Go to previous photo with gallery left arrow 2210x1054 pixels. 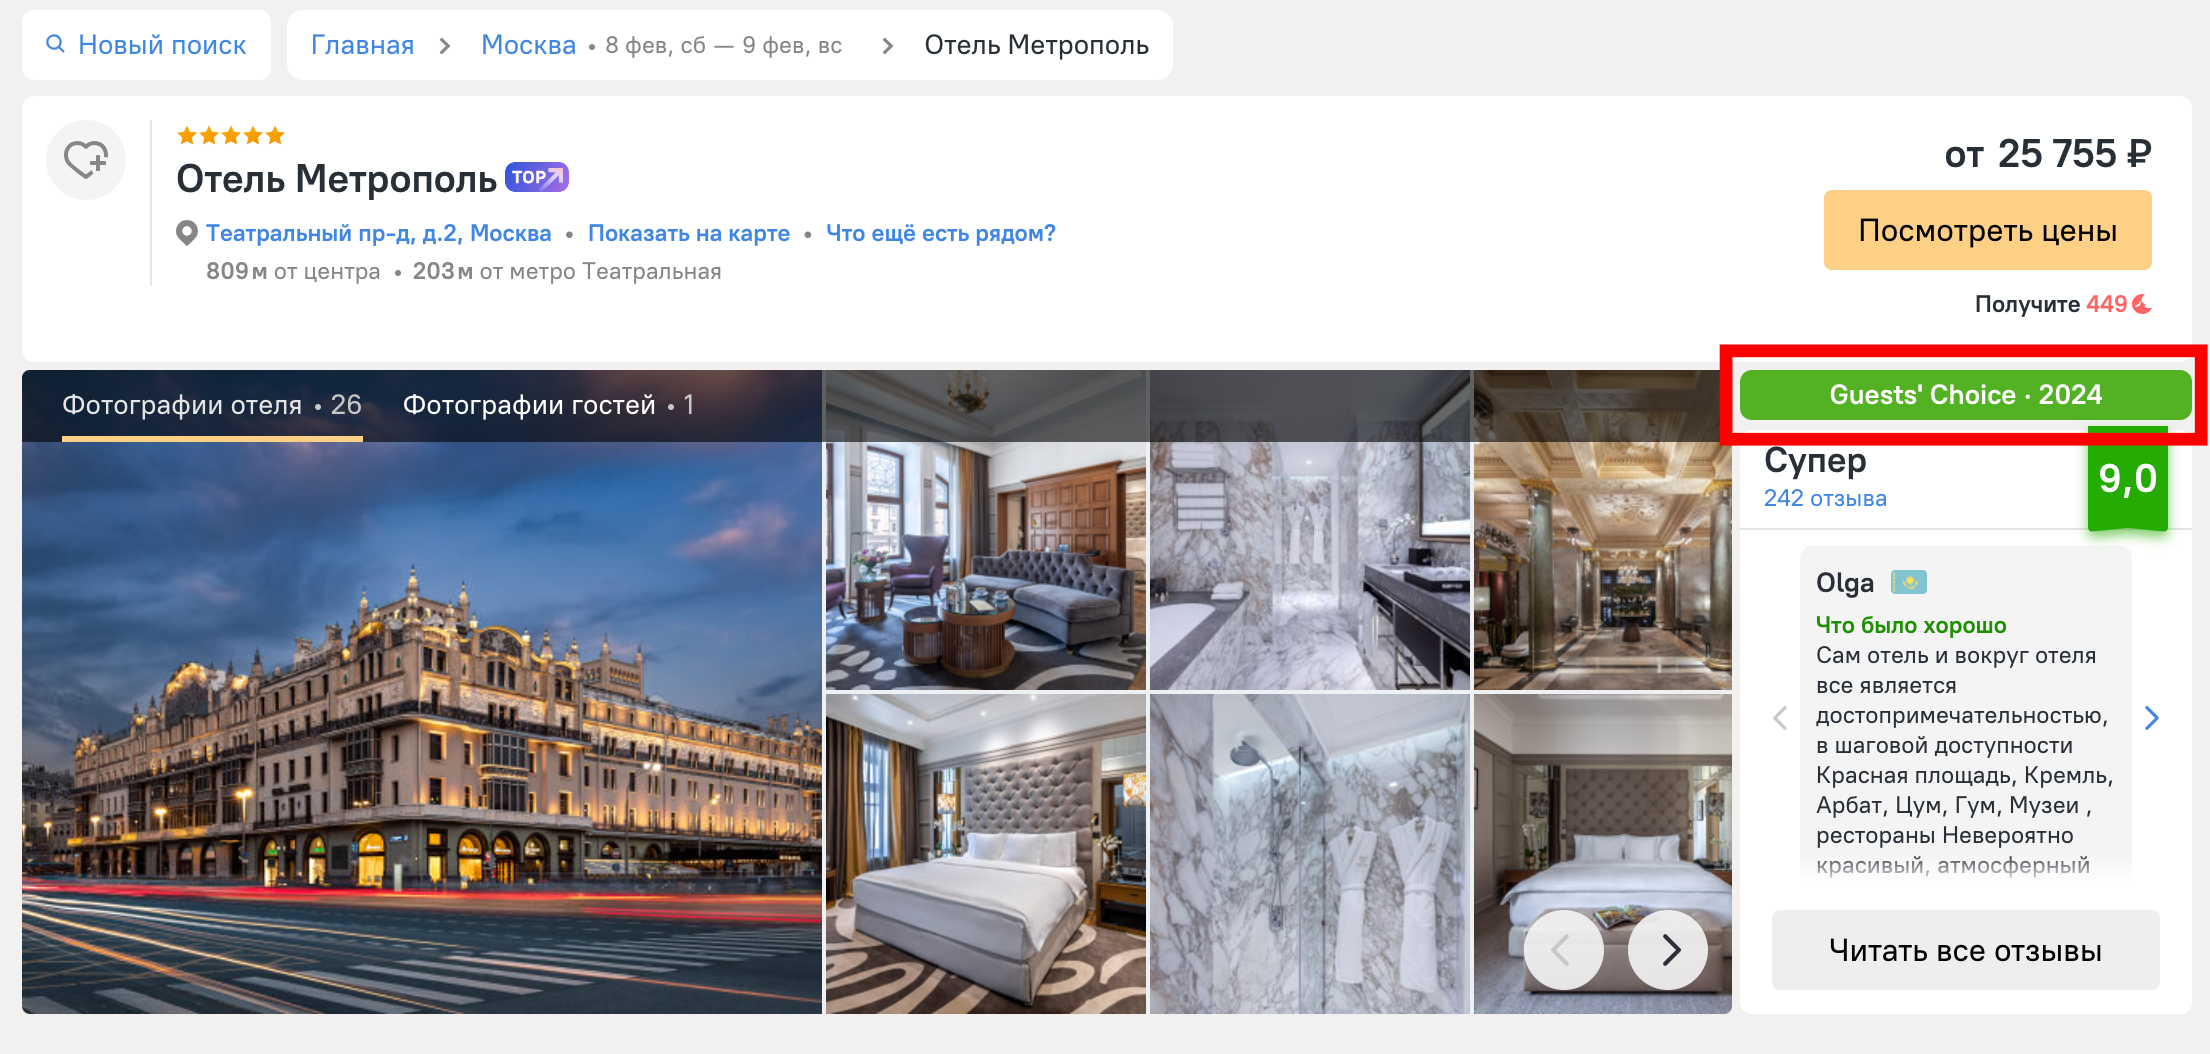pos(1562,950)
